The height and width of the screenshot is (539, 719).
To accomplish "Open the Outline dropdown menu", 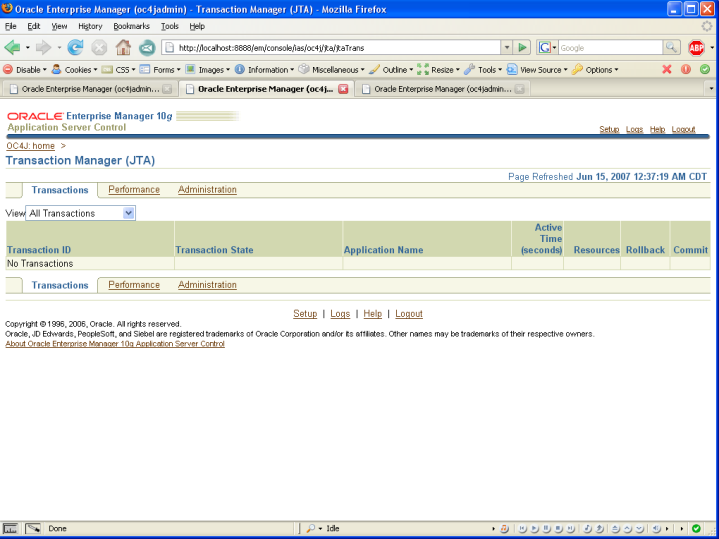I will pyautogui.click(x=391, y=70).
